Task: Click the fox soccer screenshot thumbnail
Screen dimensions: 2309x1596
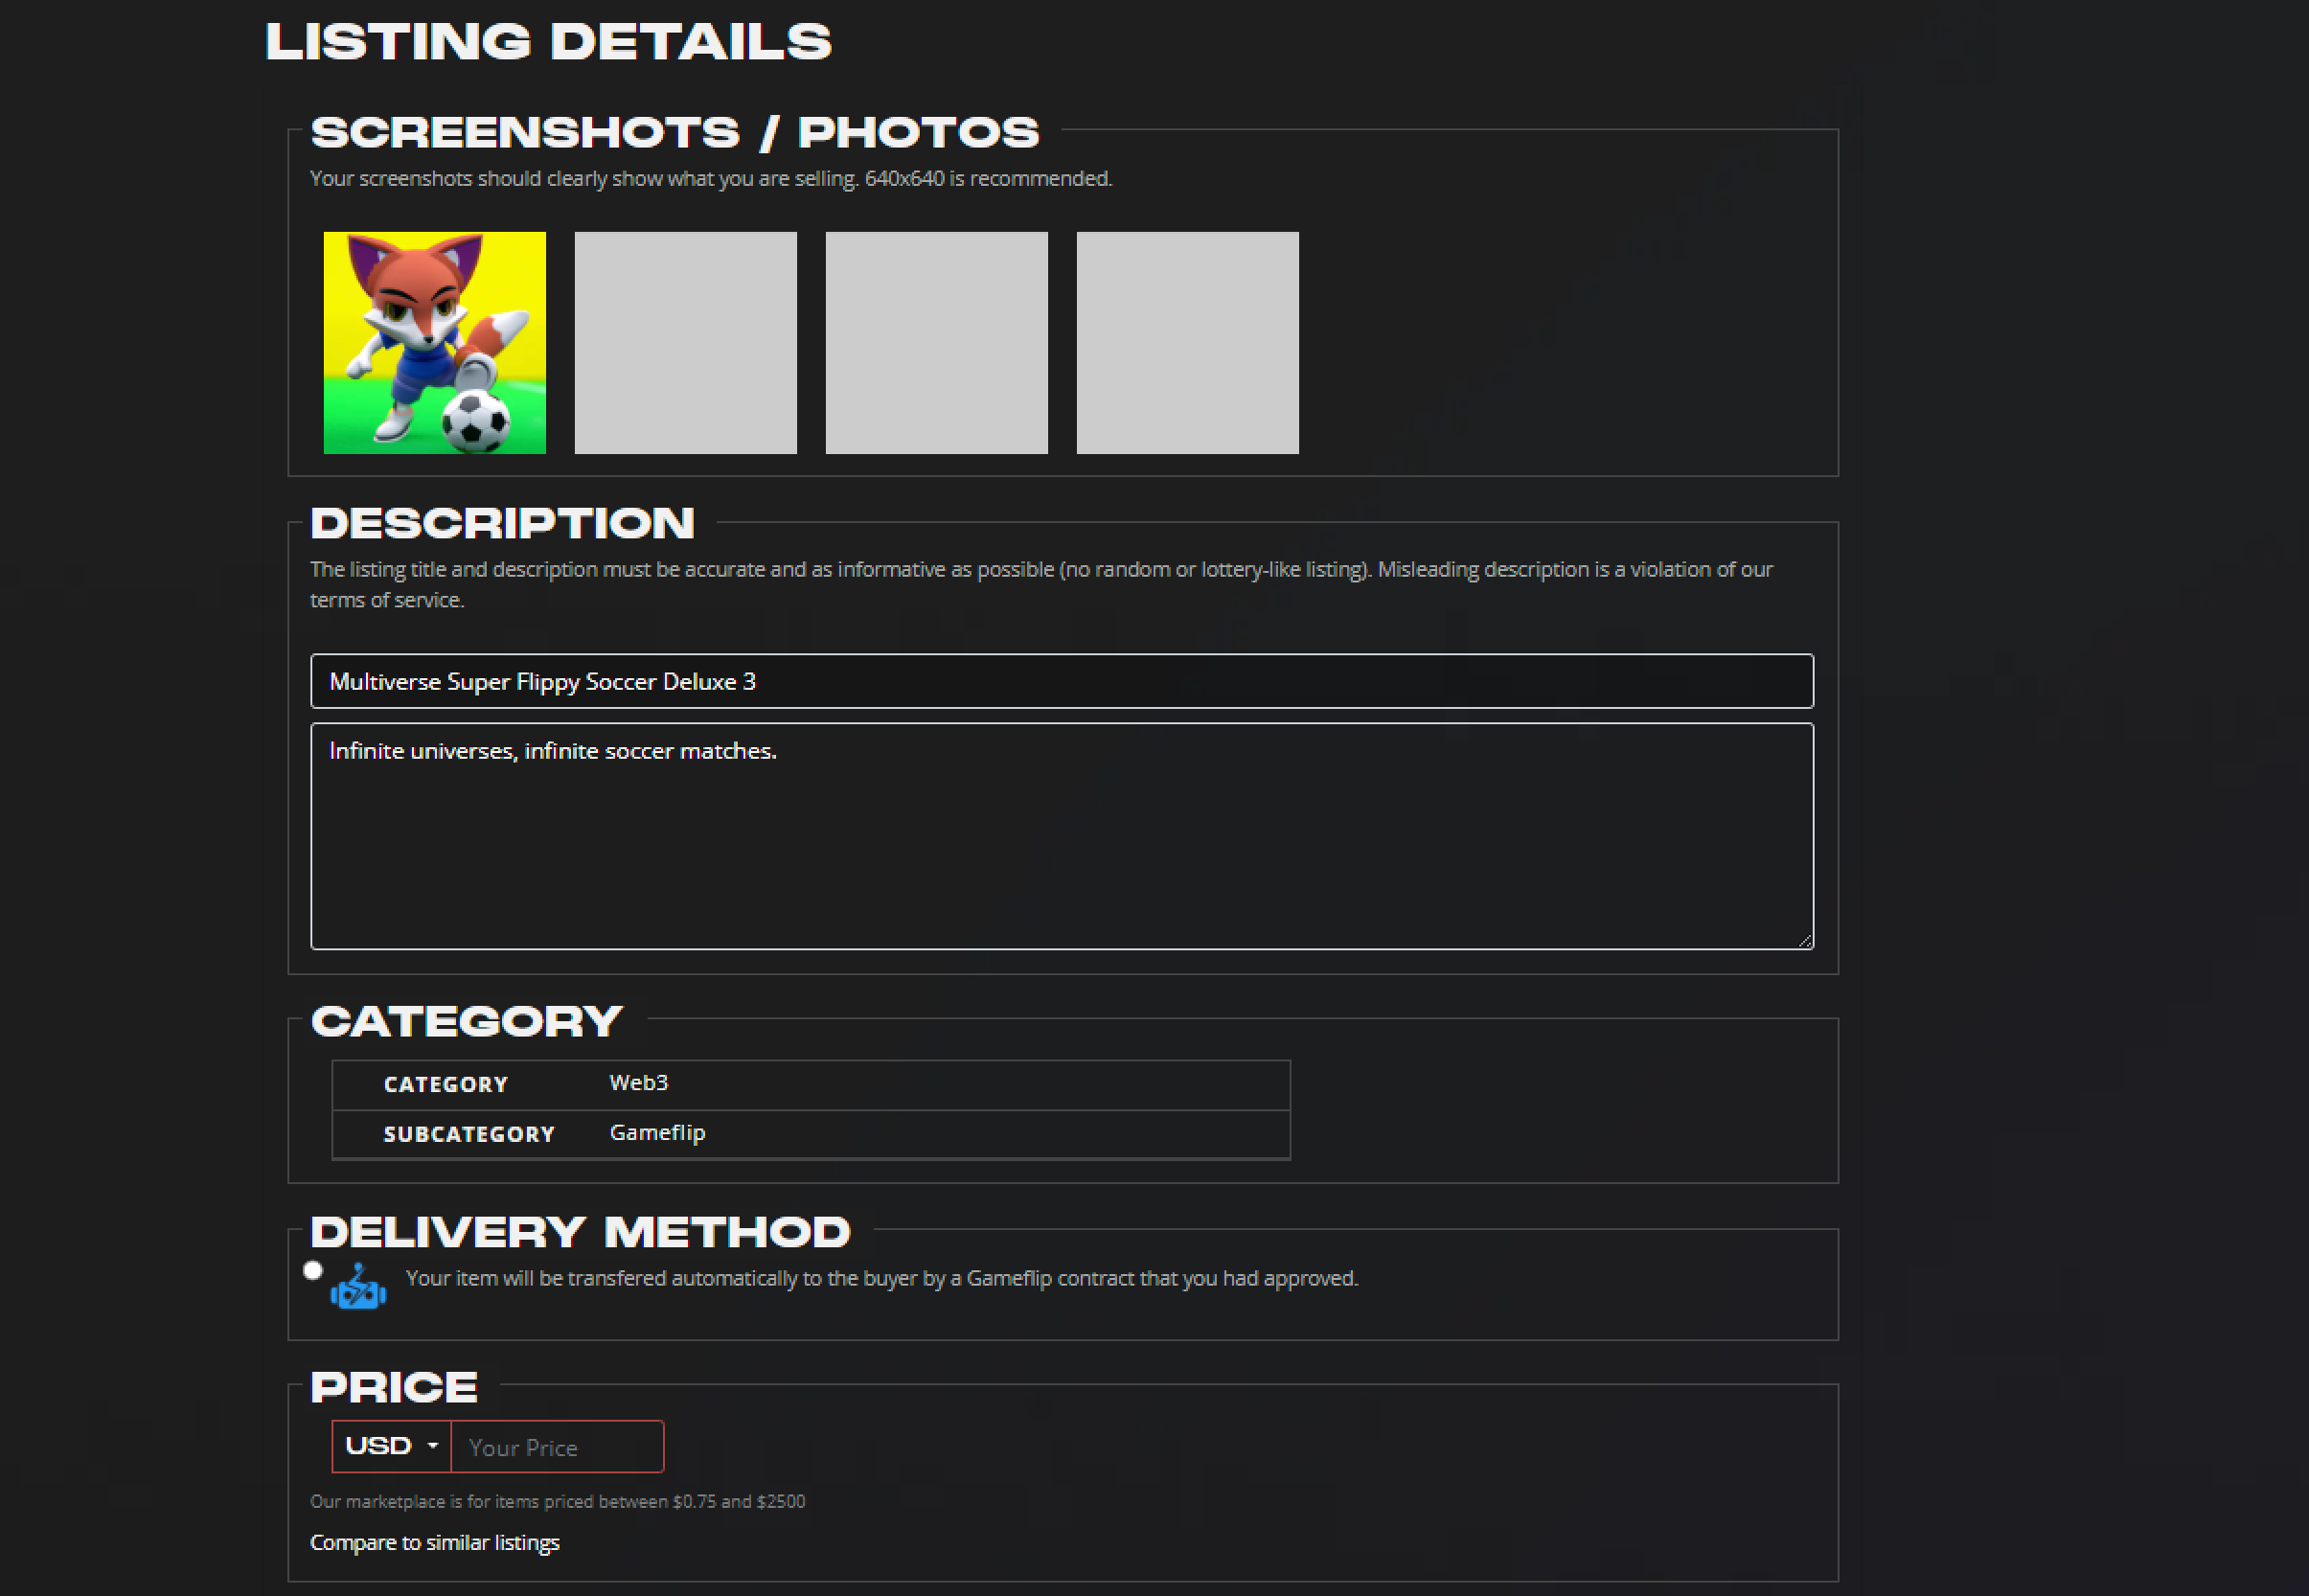Action: pos(434,343)
